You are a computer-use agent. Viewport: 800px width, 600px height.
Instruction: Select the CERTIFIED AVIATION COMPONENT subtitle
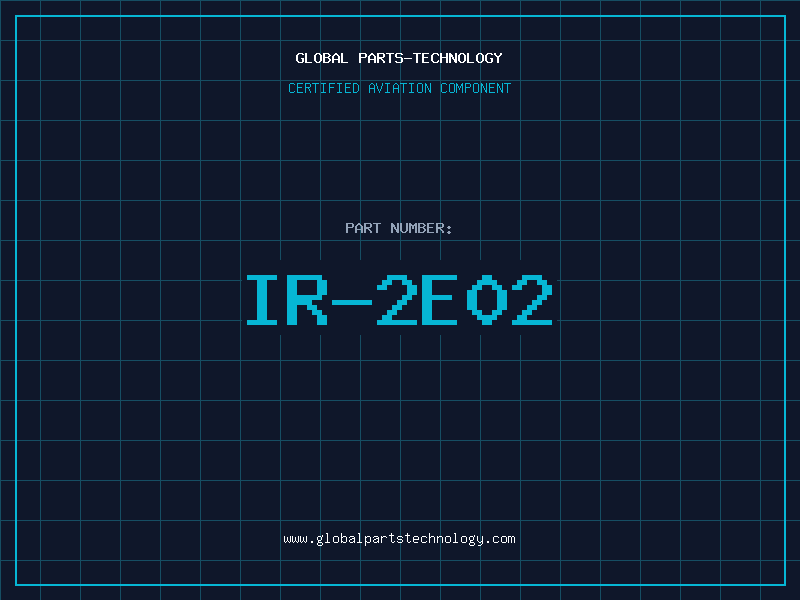click(x=399, y=88)
